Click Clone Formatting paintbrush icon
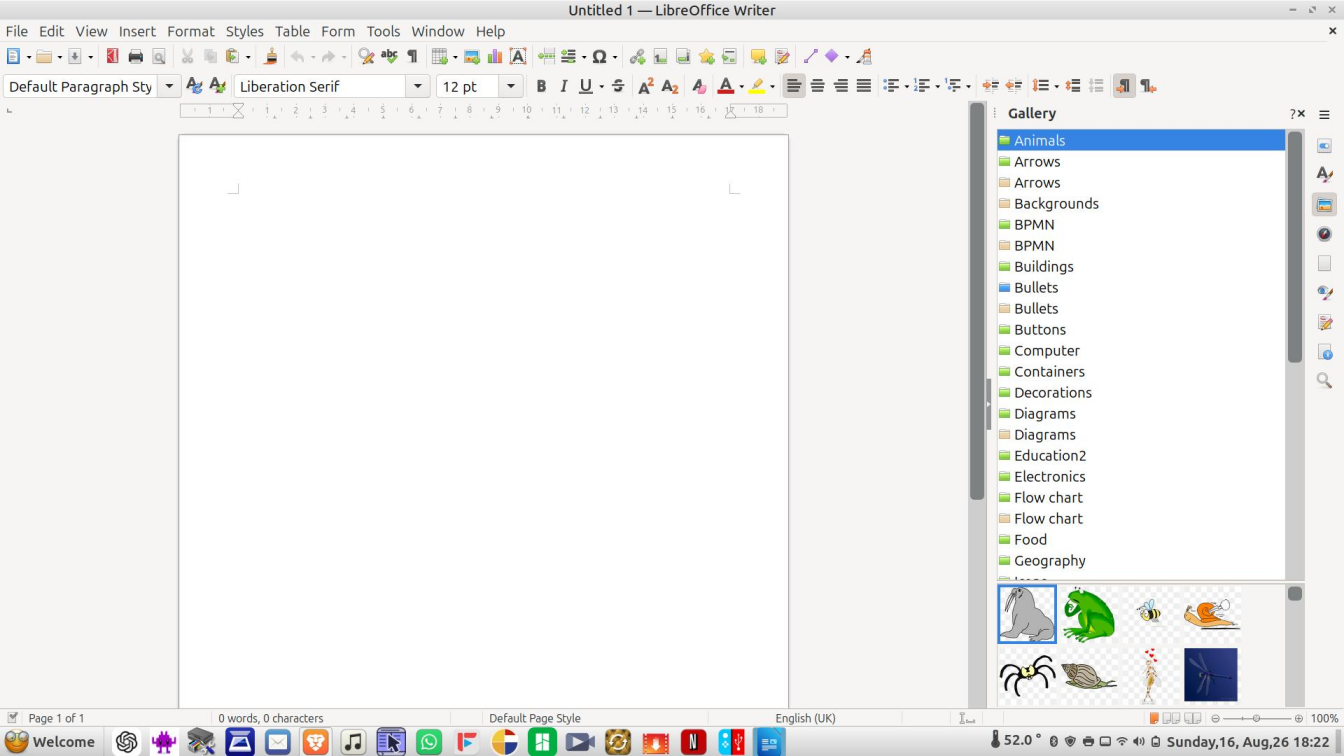The width and height of the screenshot is (1344, 756). [270, 57]
